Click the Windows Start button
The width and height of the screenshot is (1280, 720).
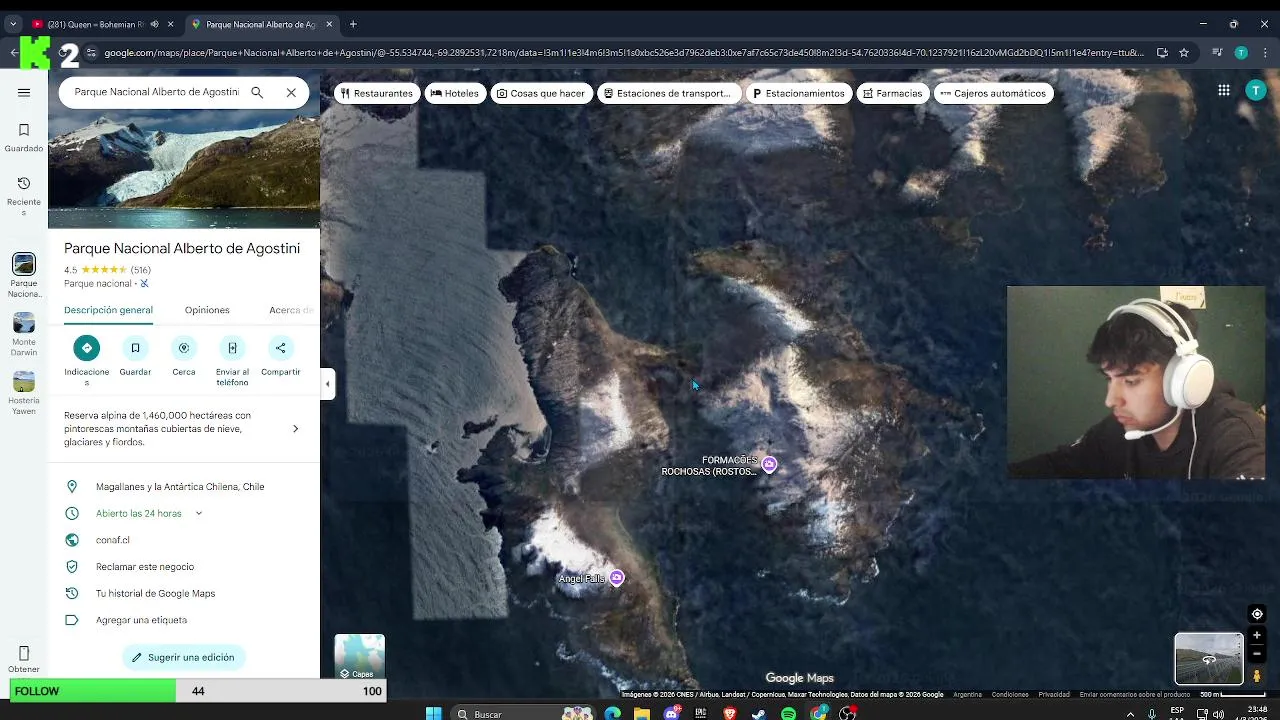[433, 713]
